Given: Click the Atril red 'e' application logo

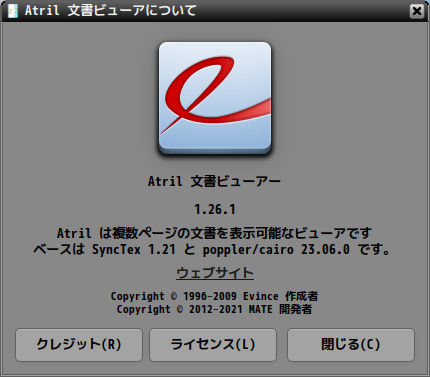Looking at the screenshot, I should click(x=215, y=98).
